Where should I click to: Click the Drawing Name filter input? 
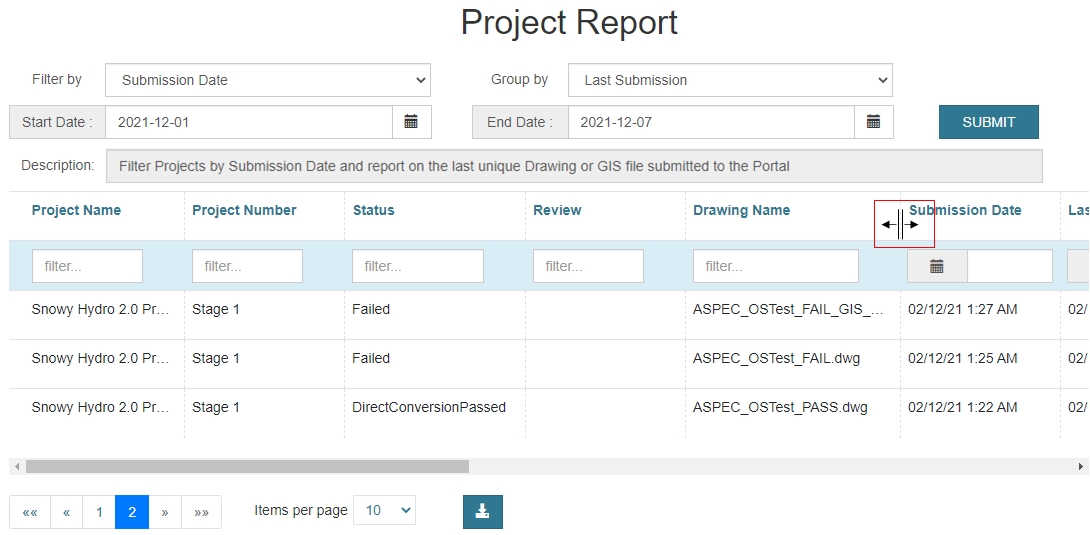coord(775,266)
